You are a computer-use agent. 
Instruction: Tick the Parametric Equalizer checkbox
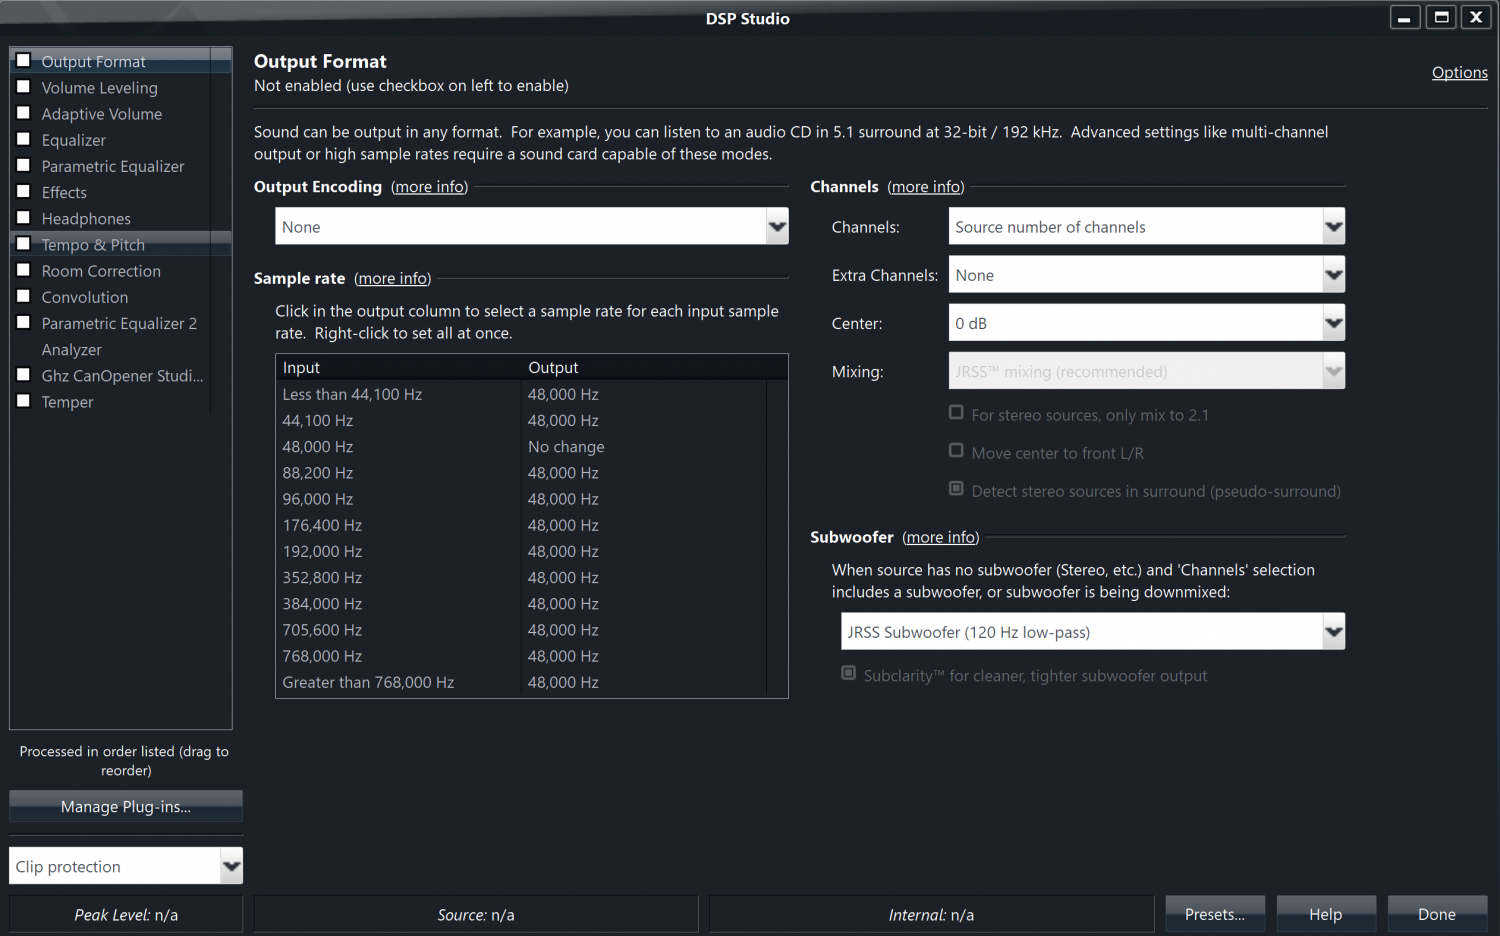(x=24, y=165)
